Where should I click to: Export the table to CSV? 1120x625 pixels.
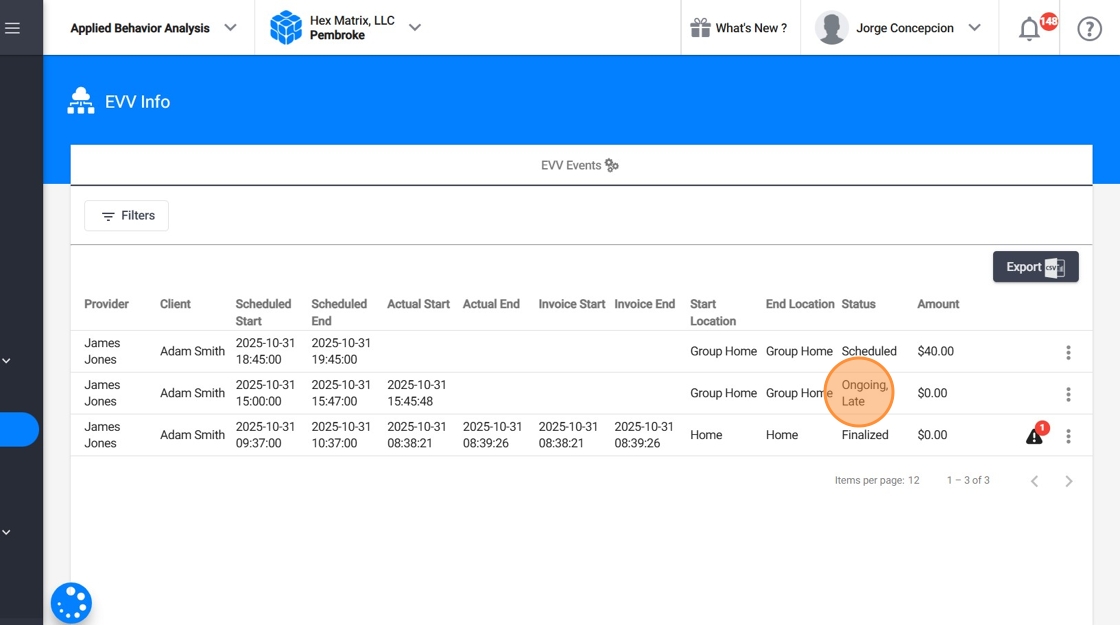pos(1035,266)
